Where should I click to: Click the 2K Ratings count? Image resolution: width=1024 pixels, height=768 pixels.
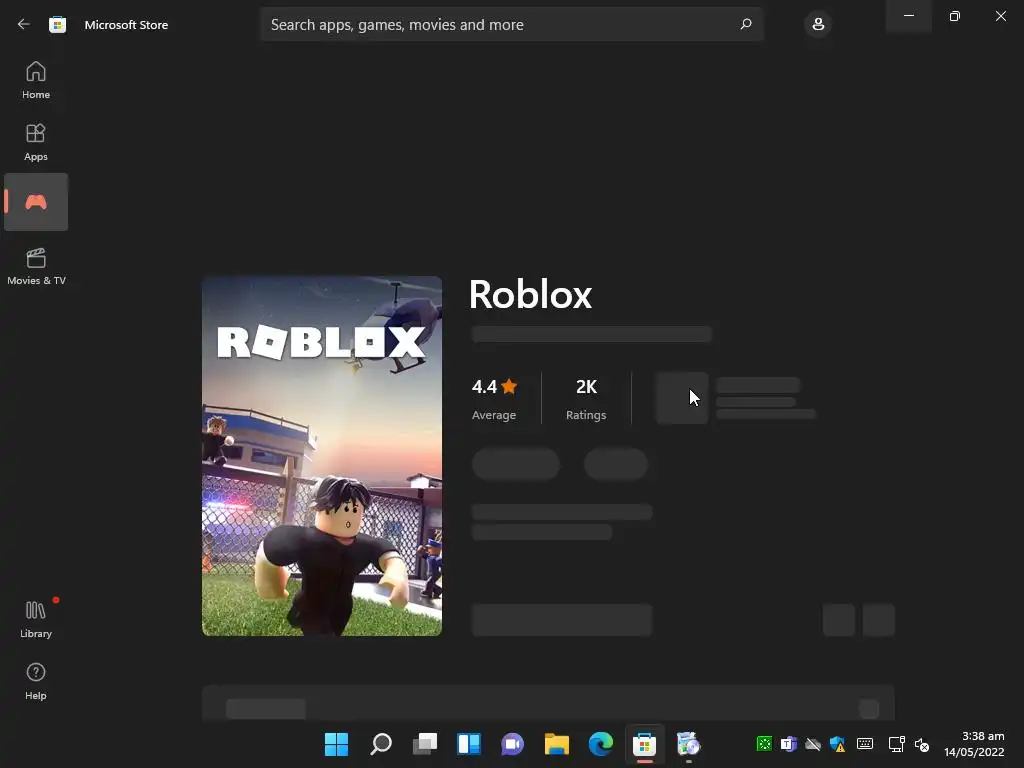586,399
